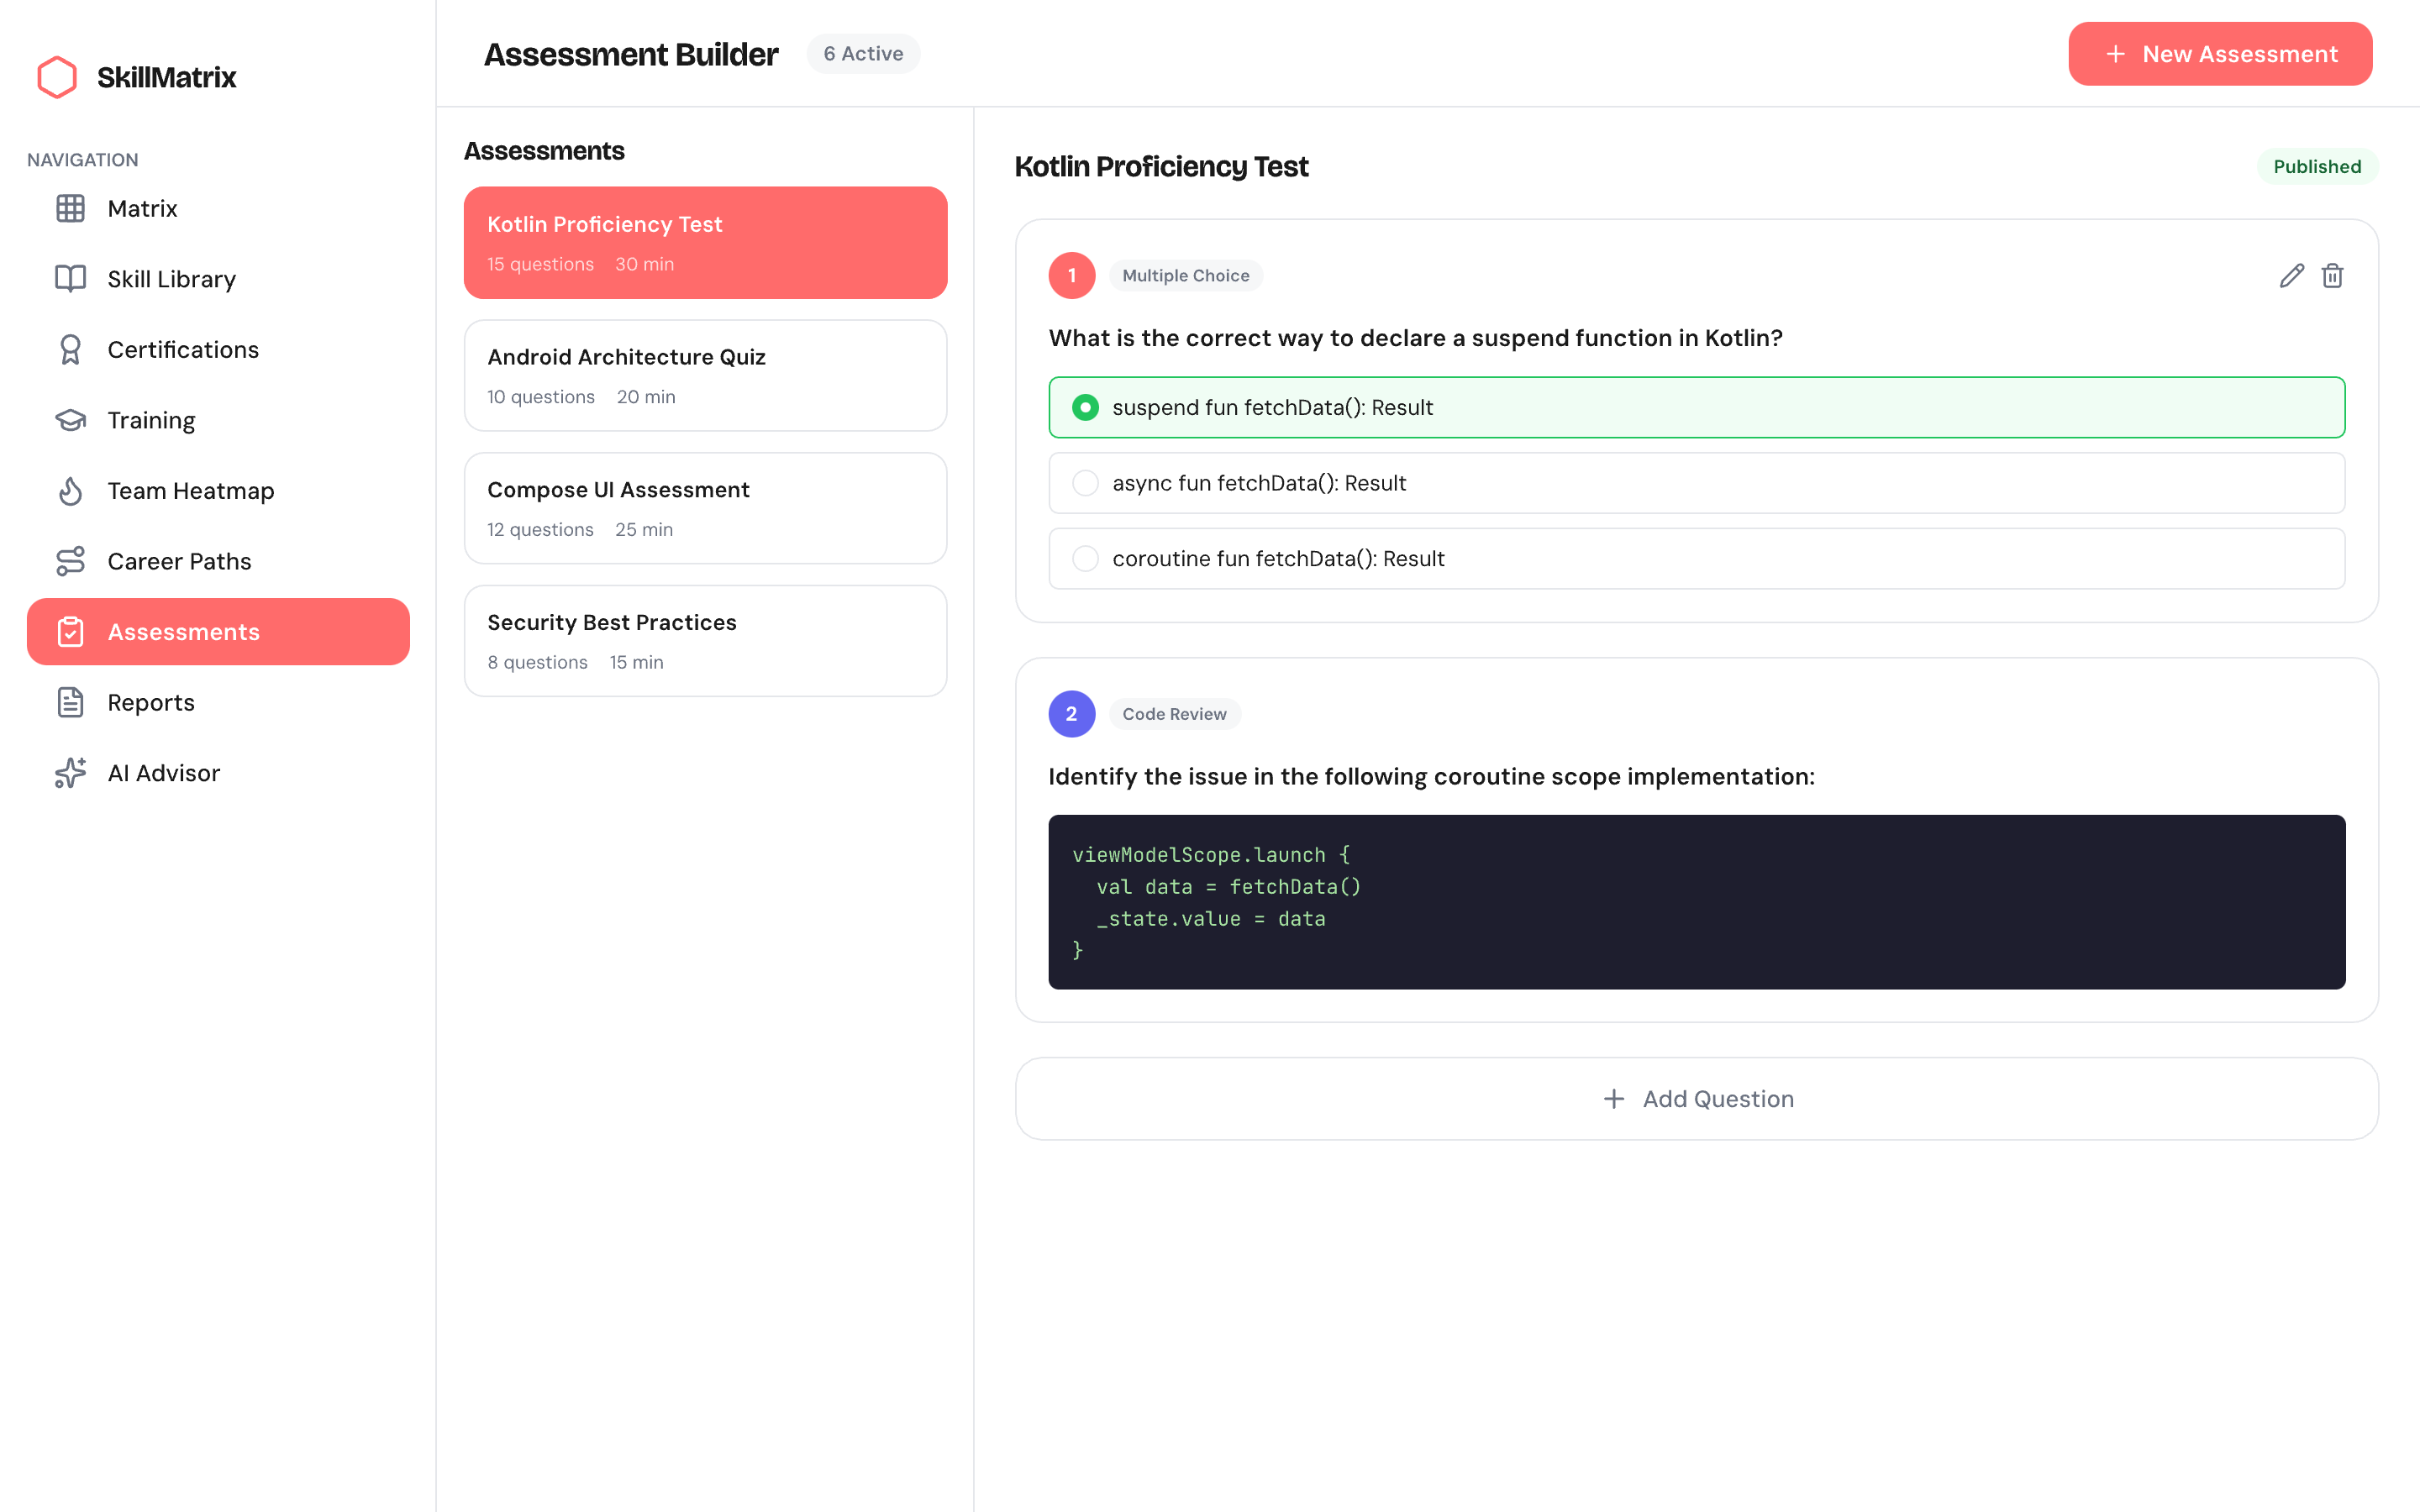
Task: Click the Published status badge
Action: 2317,166
